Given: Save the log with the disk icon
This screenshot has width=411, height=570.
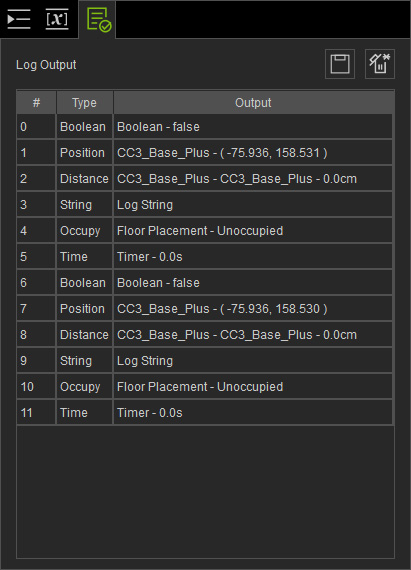Looking at the screenshot, I should click(x=340, y=64).
